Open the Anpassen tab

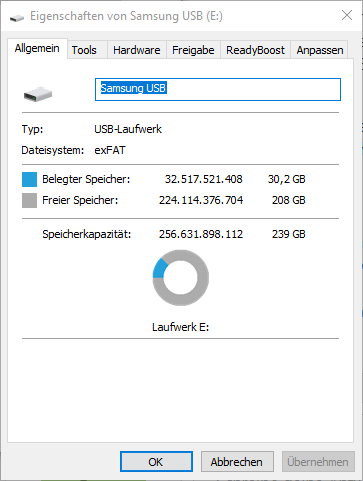(x=320, y=50)
